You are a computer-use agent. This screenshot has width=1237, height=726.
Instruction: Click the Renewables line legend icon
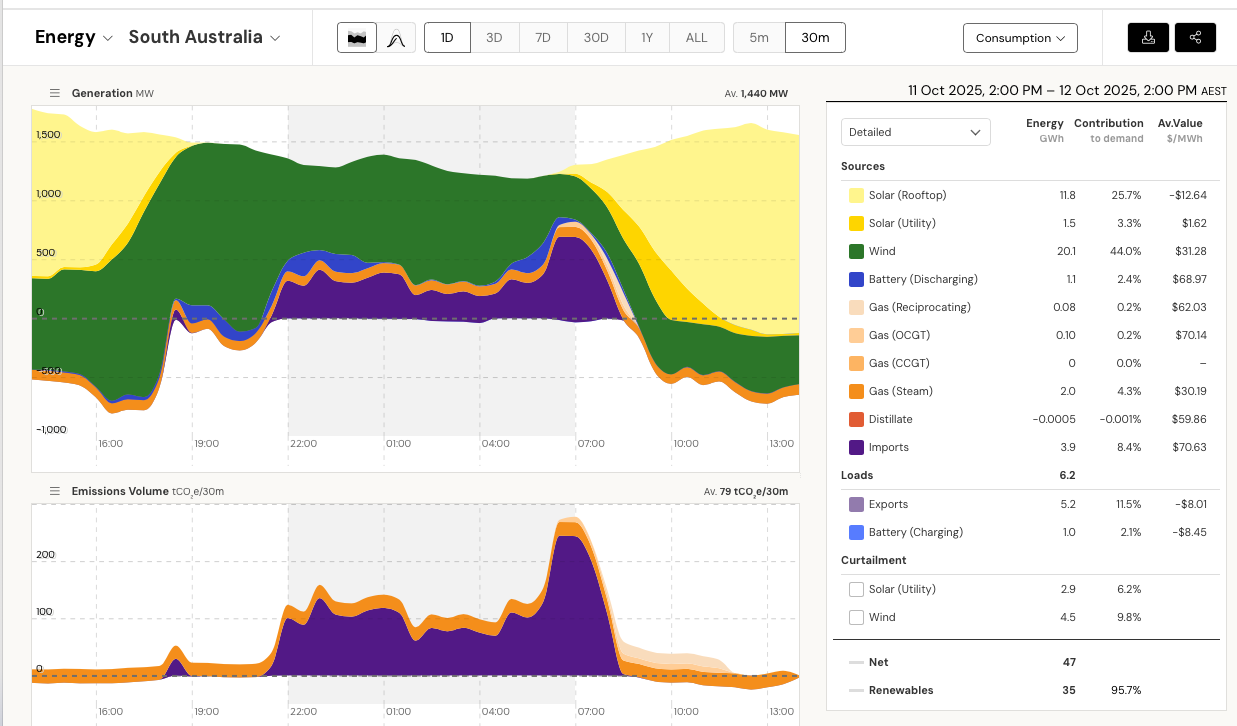click(x=855, y=690)
